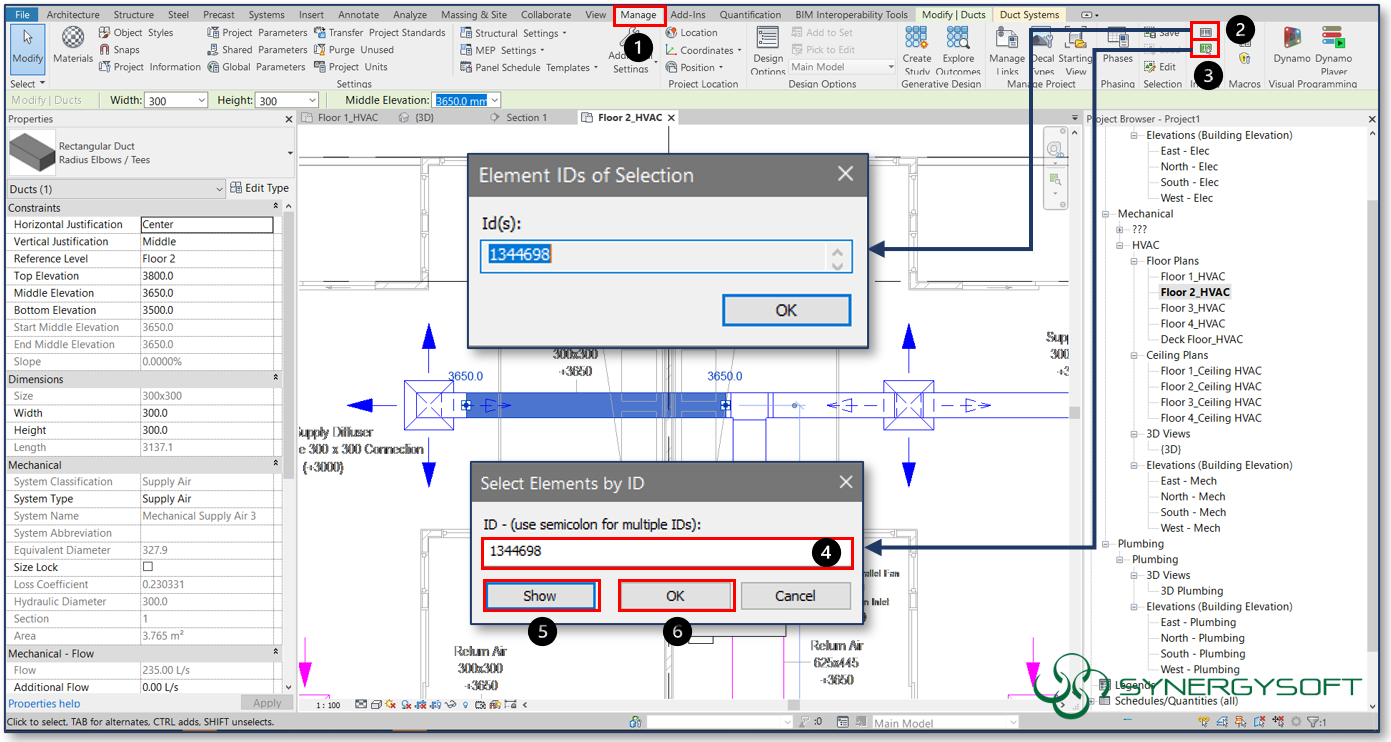Viewport: 1391px width, 742px height.
Task: Open Manage Links
Action: pos(1007,45)
